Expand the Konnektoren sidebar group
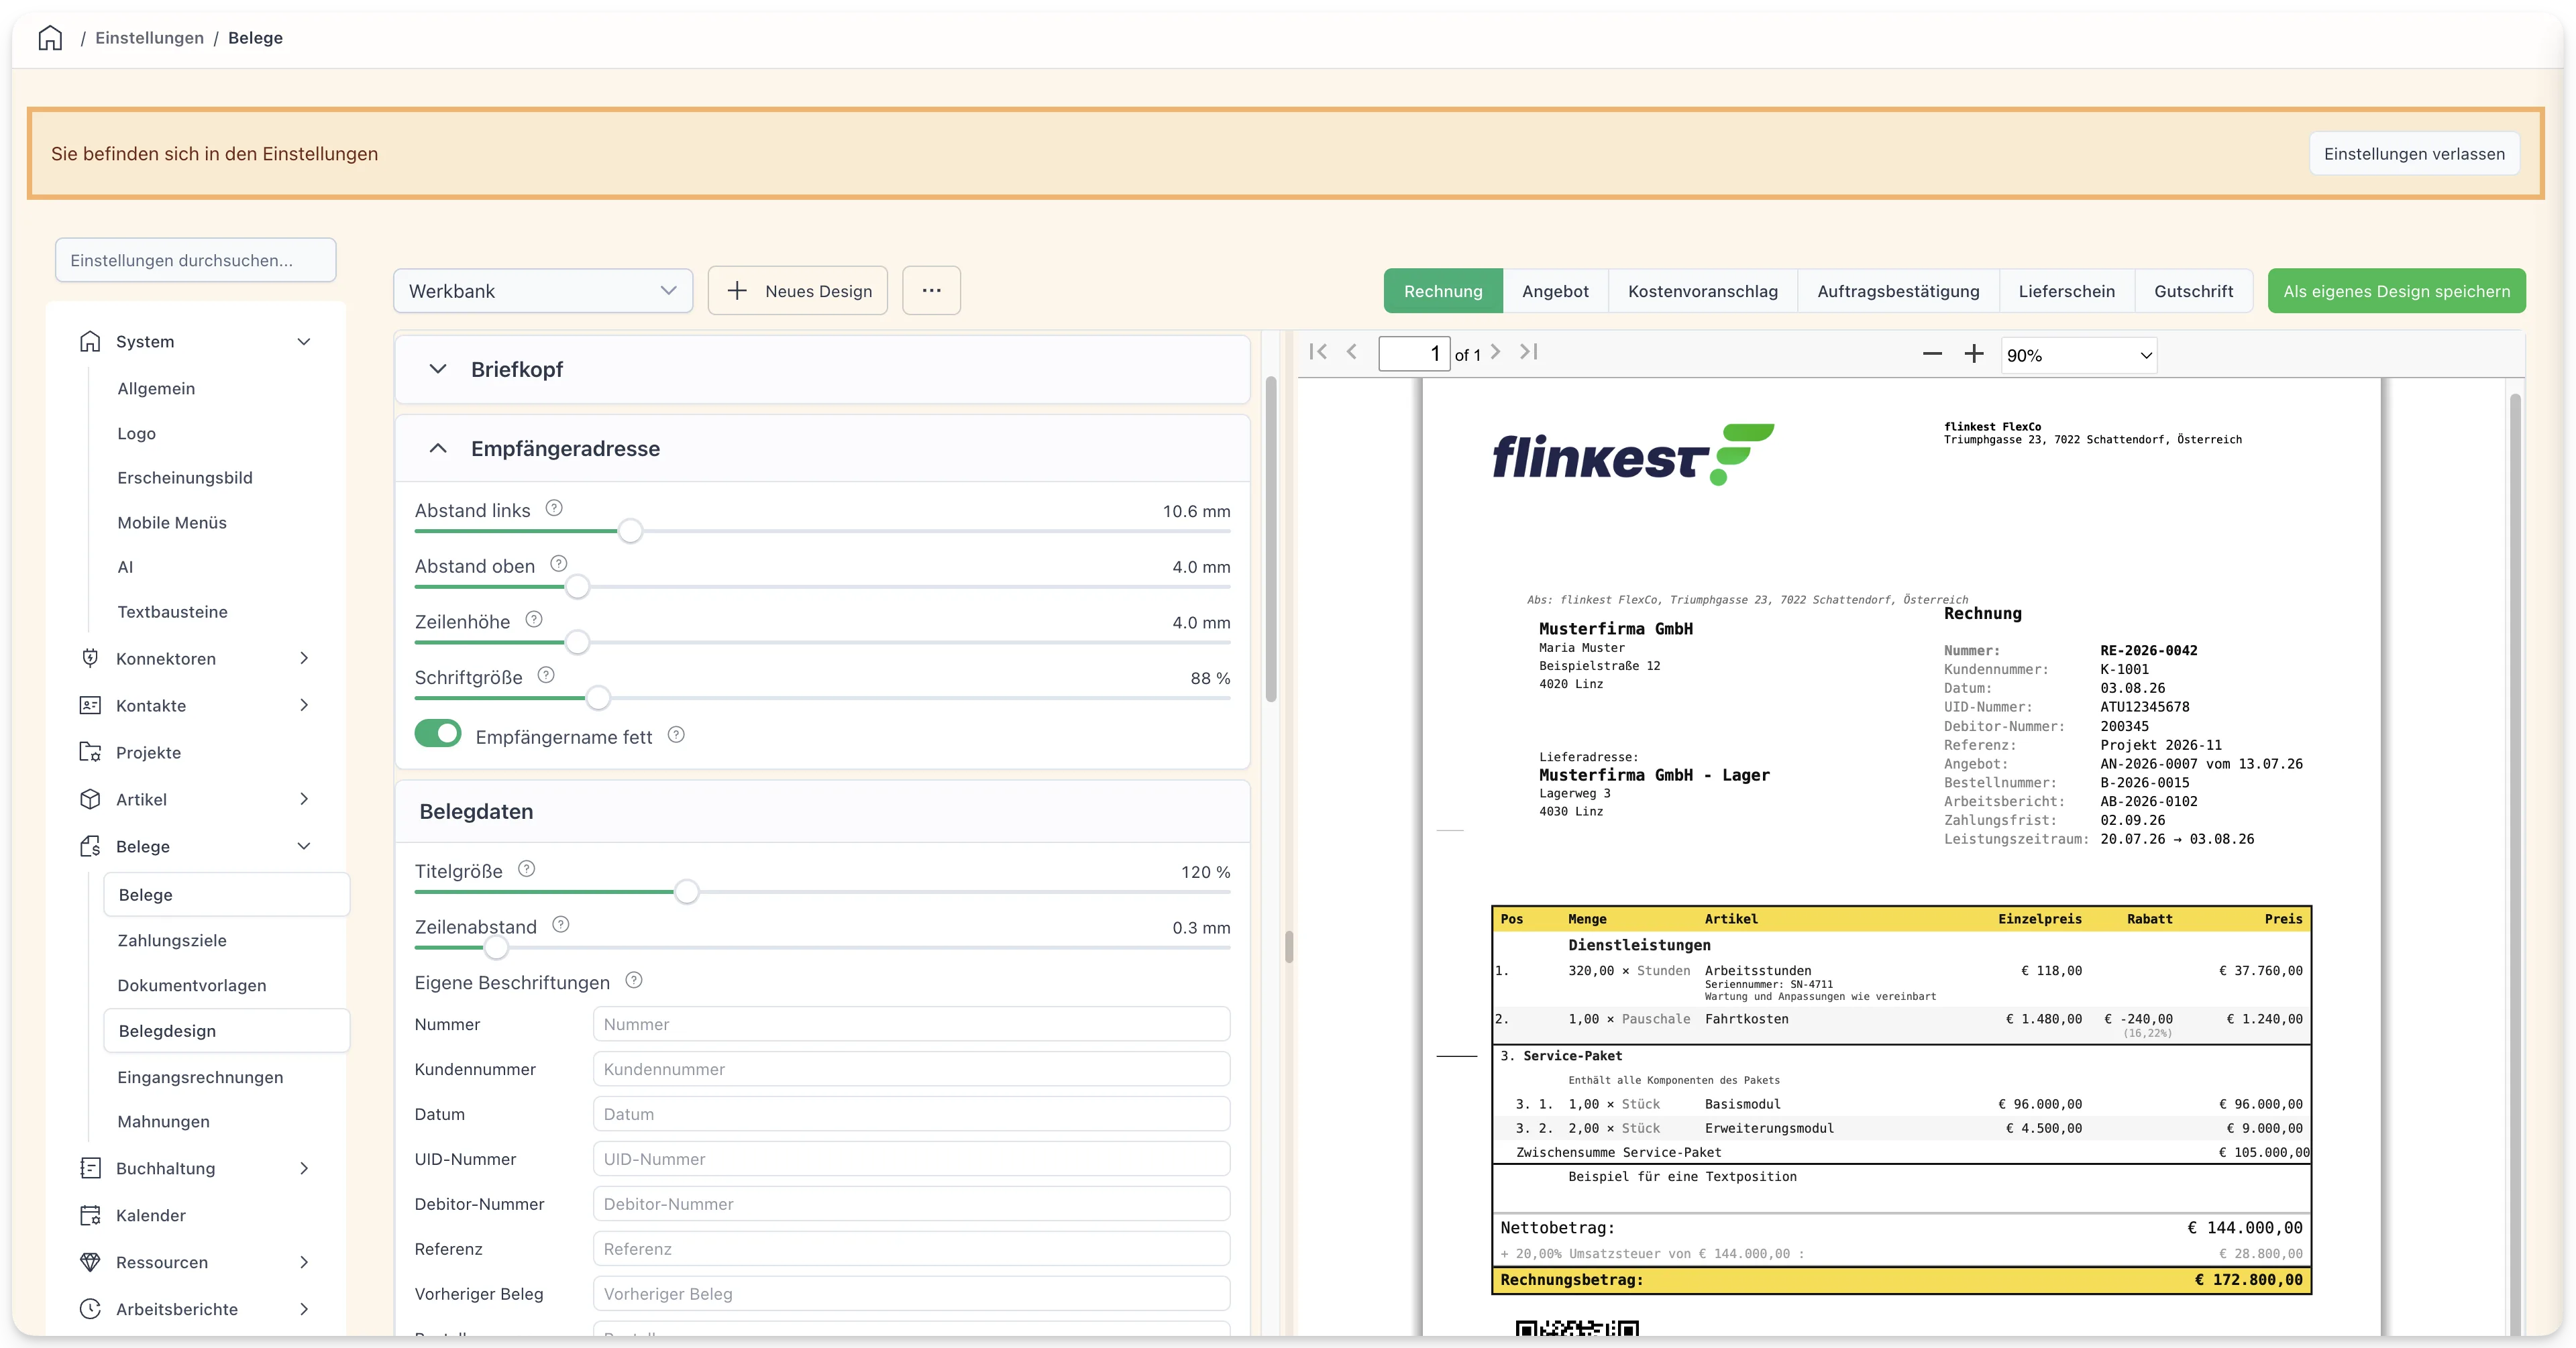The image size is (2576, 1348). click(304, 658)
